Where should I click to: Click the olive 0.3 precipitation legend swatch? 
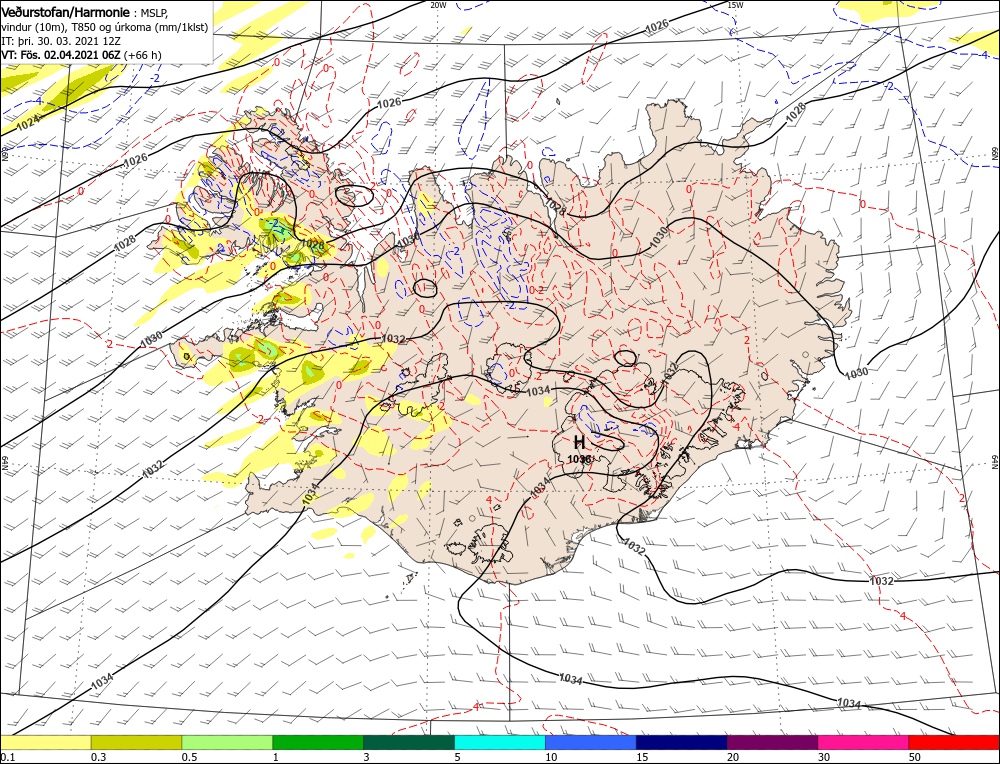pos(136,742)
